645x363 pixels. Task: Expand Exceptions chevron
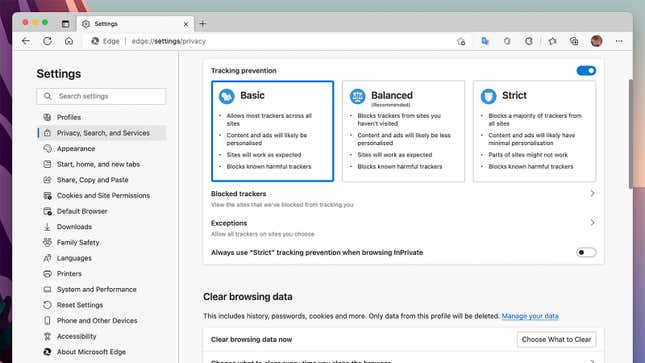[592, 223]
